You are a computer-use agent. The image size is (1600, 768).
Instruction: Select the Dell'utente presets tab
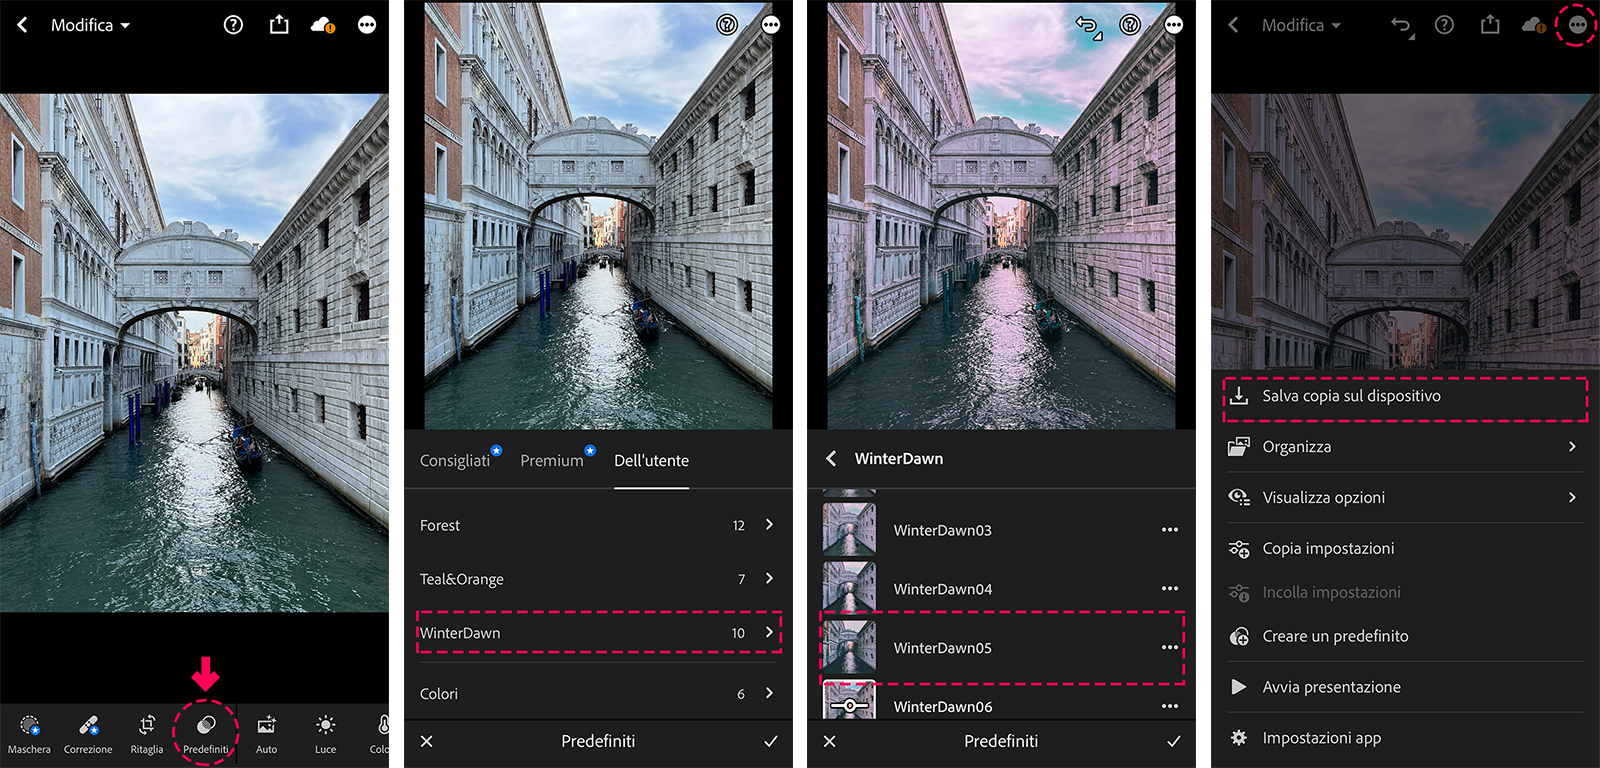(651, 460)
